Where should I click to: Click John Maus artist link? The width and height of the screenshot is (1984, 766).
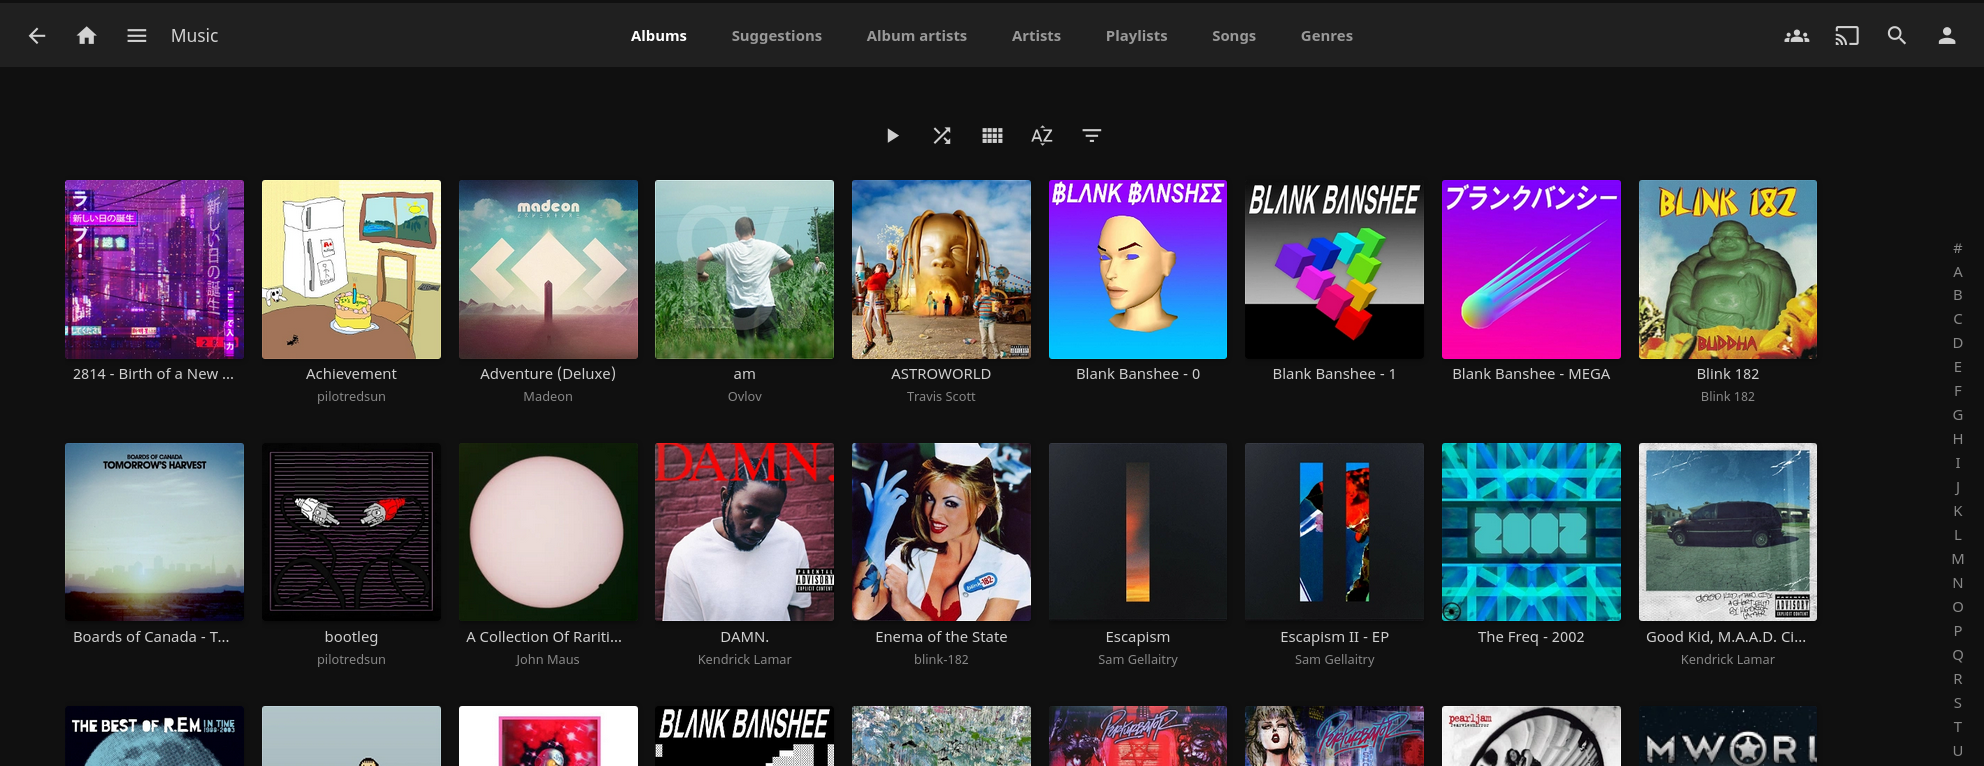pos(548,660)
